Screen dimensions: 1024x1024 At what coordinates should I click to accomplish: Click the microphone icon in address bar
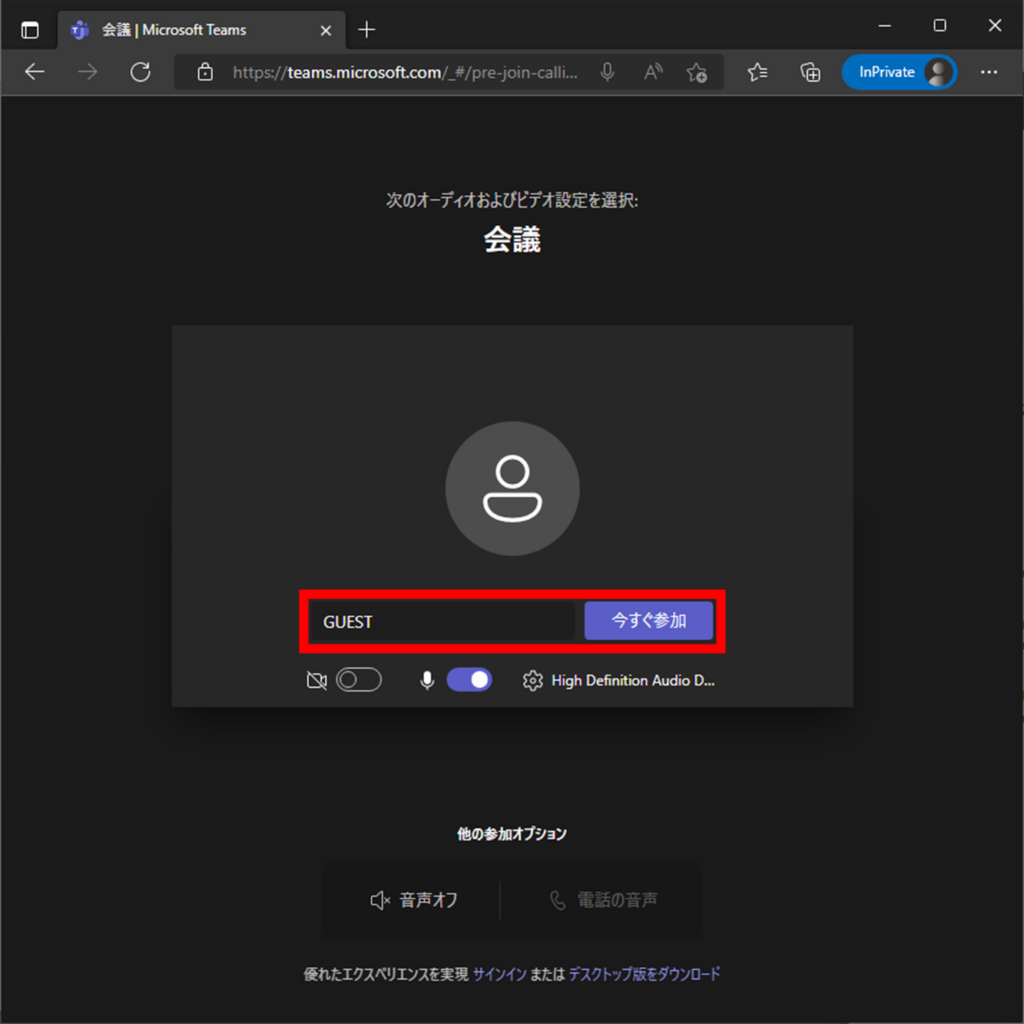click(x=606, y=72)
